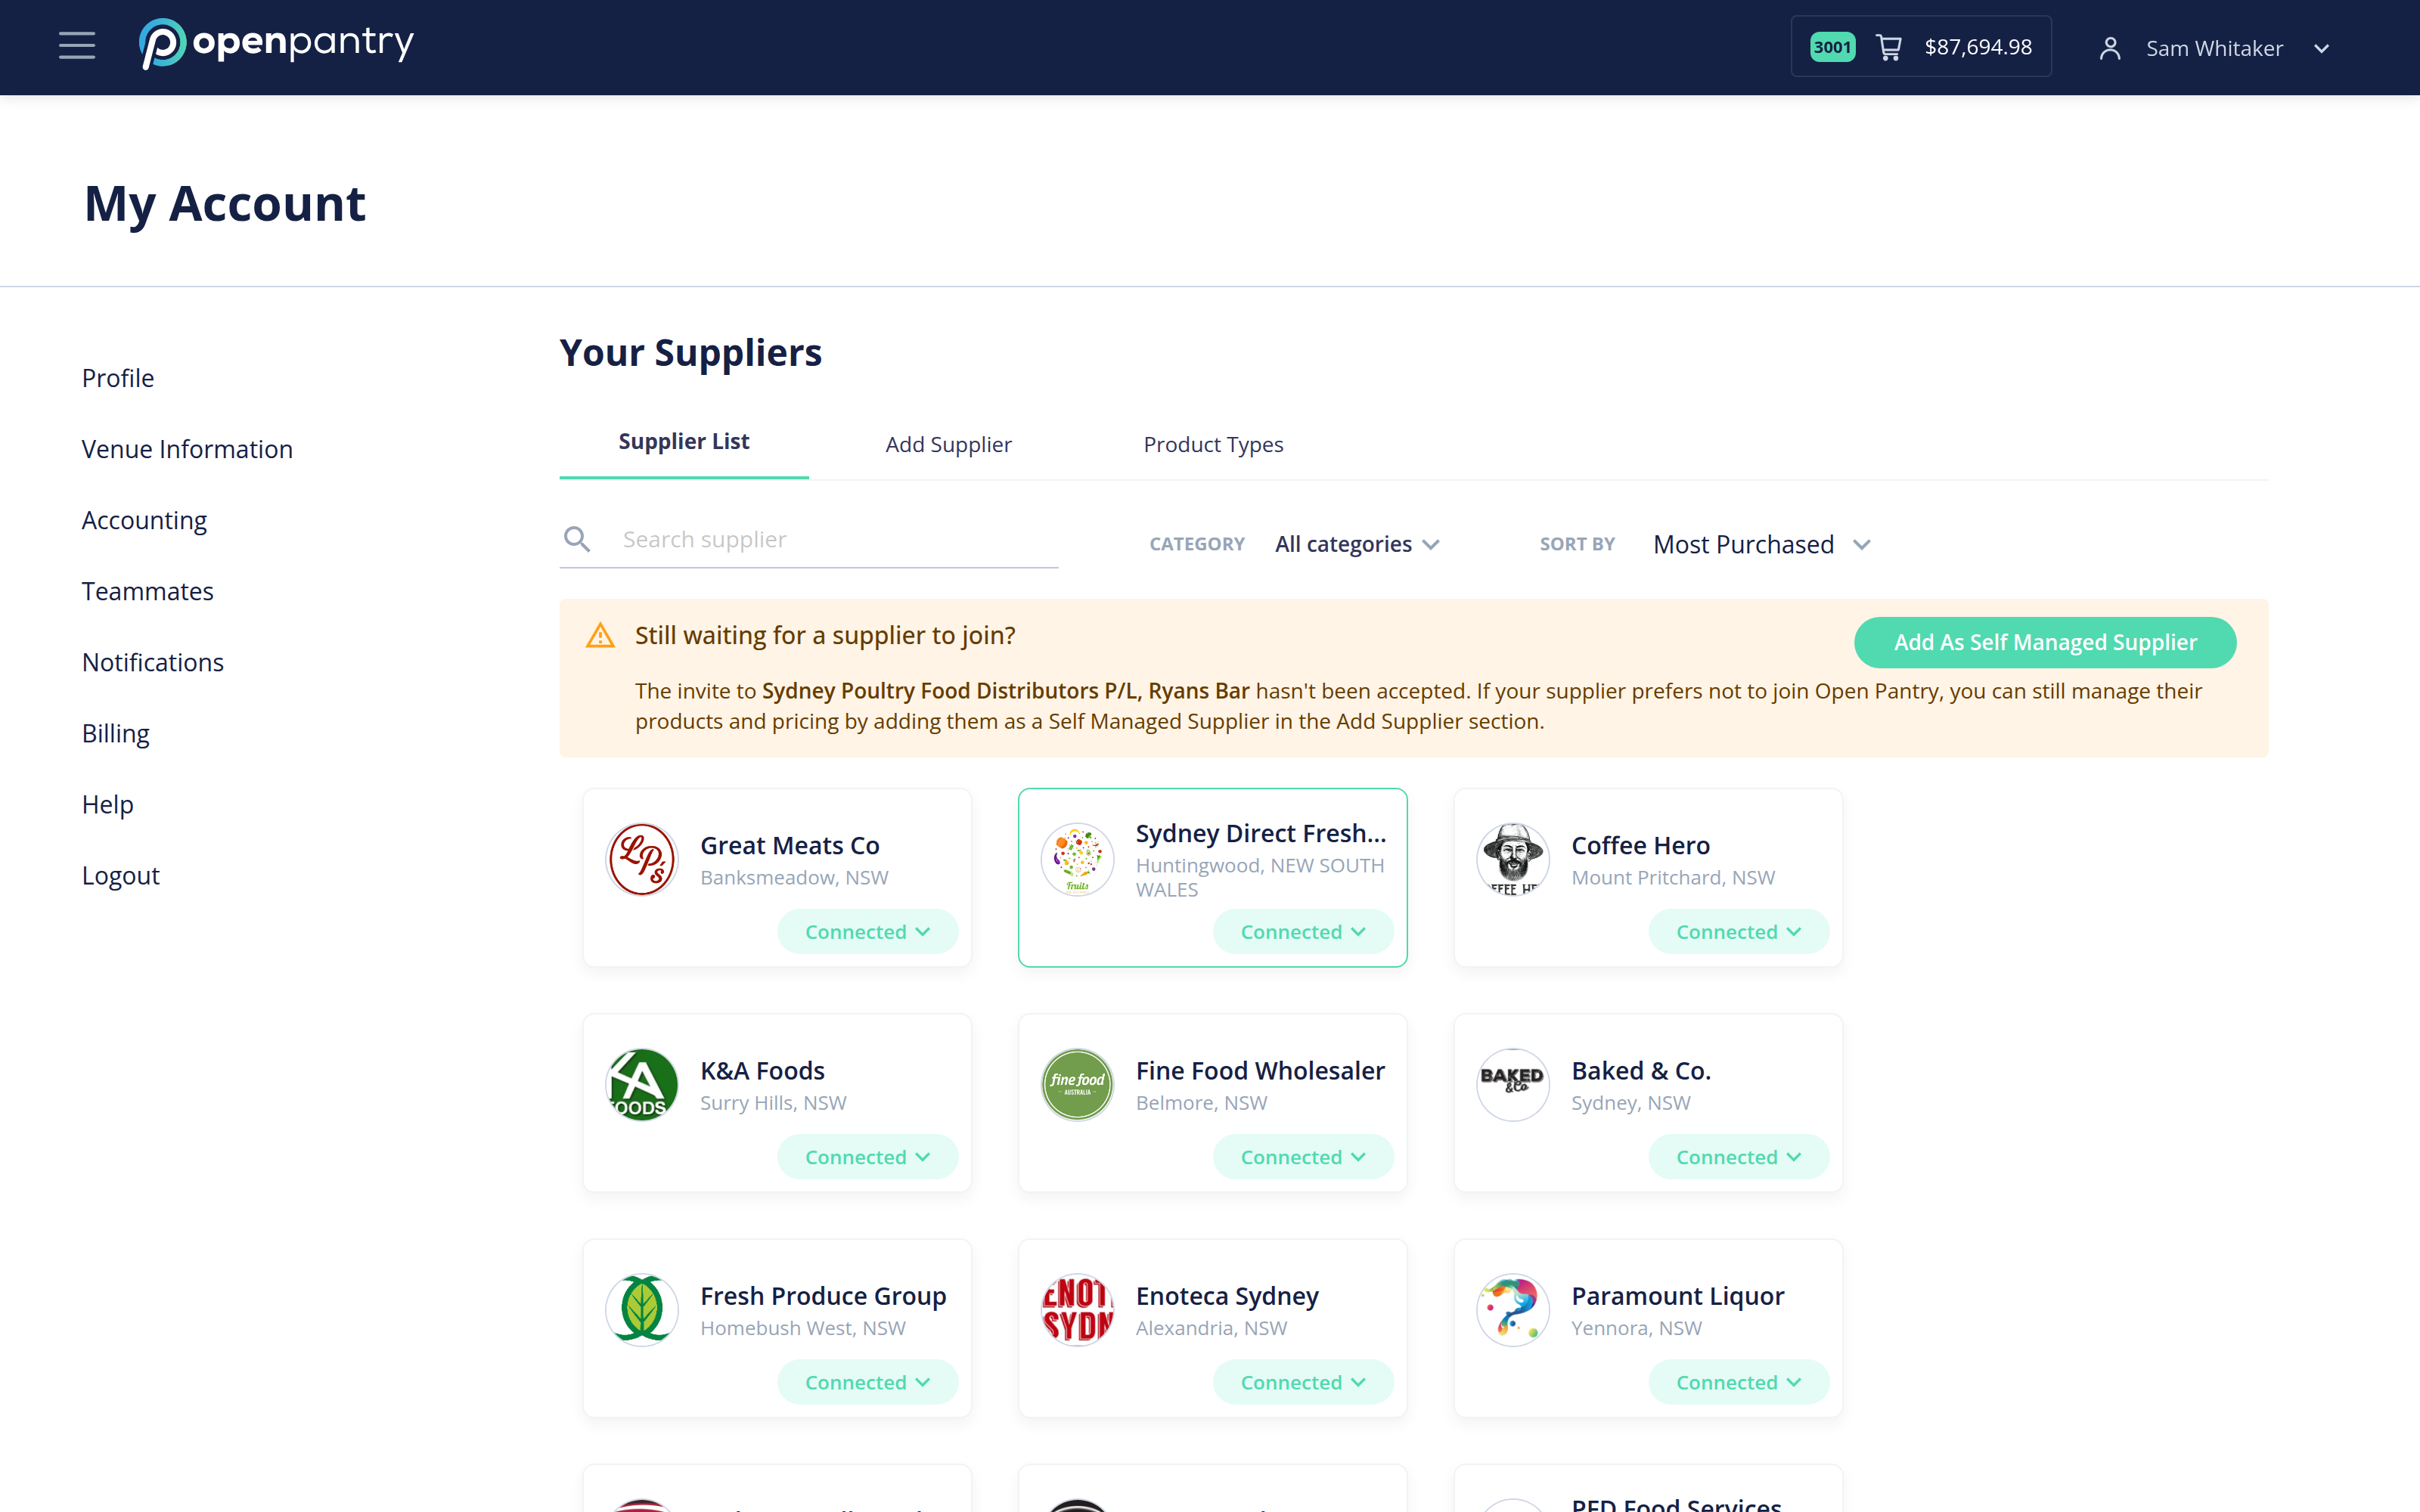The image size is (2420, 1512).
Task: Open Profile in the sidebar
Action: click(118, 378)
